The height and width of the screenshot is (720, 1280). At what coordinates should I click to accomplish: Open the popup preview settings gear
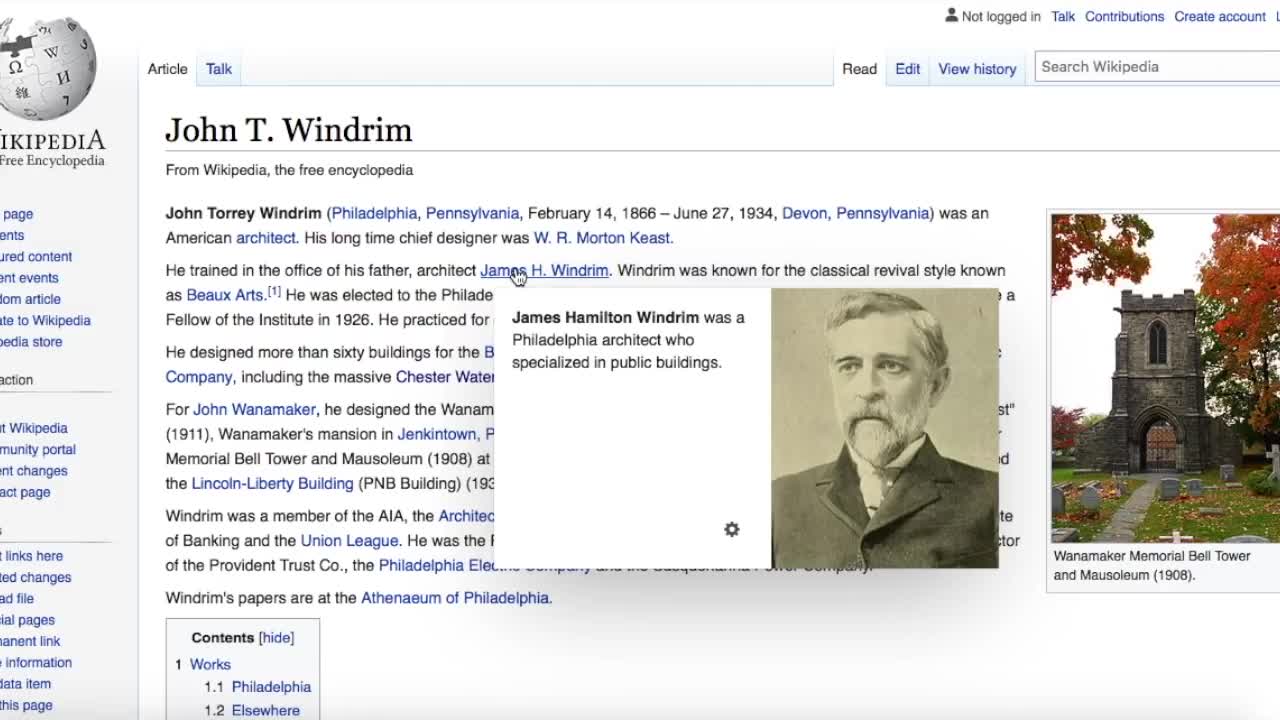[x=732, y=530]
